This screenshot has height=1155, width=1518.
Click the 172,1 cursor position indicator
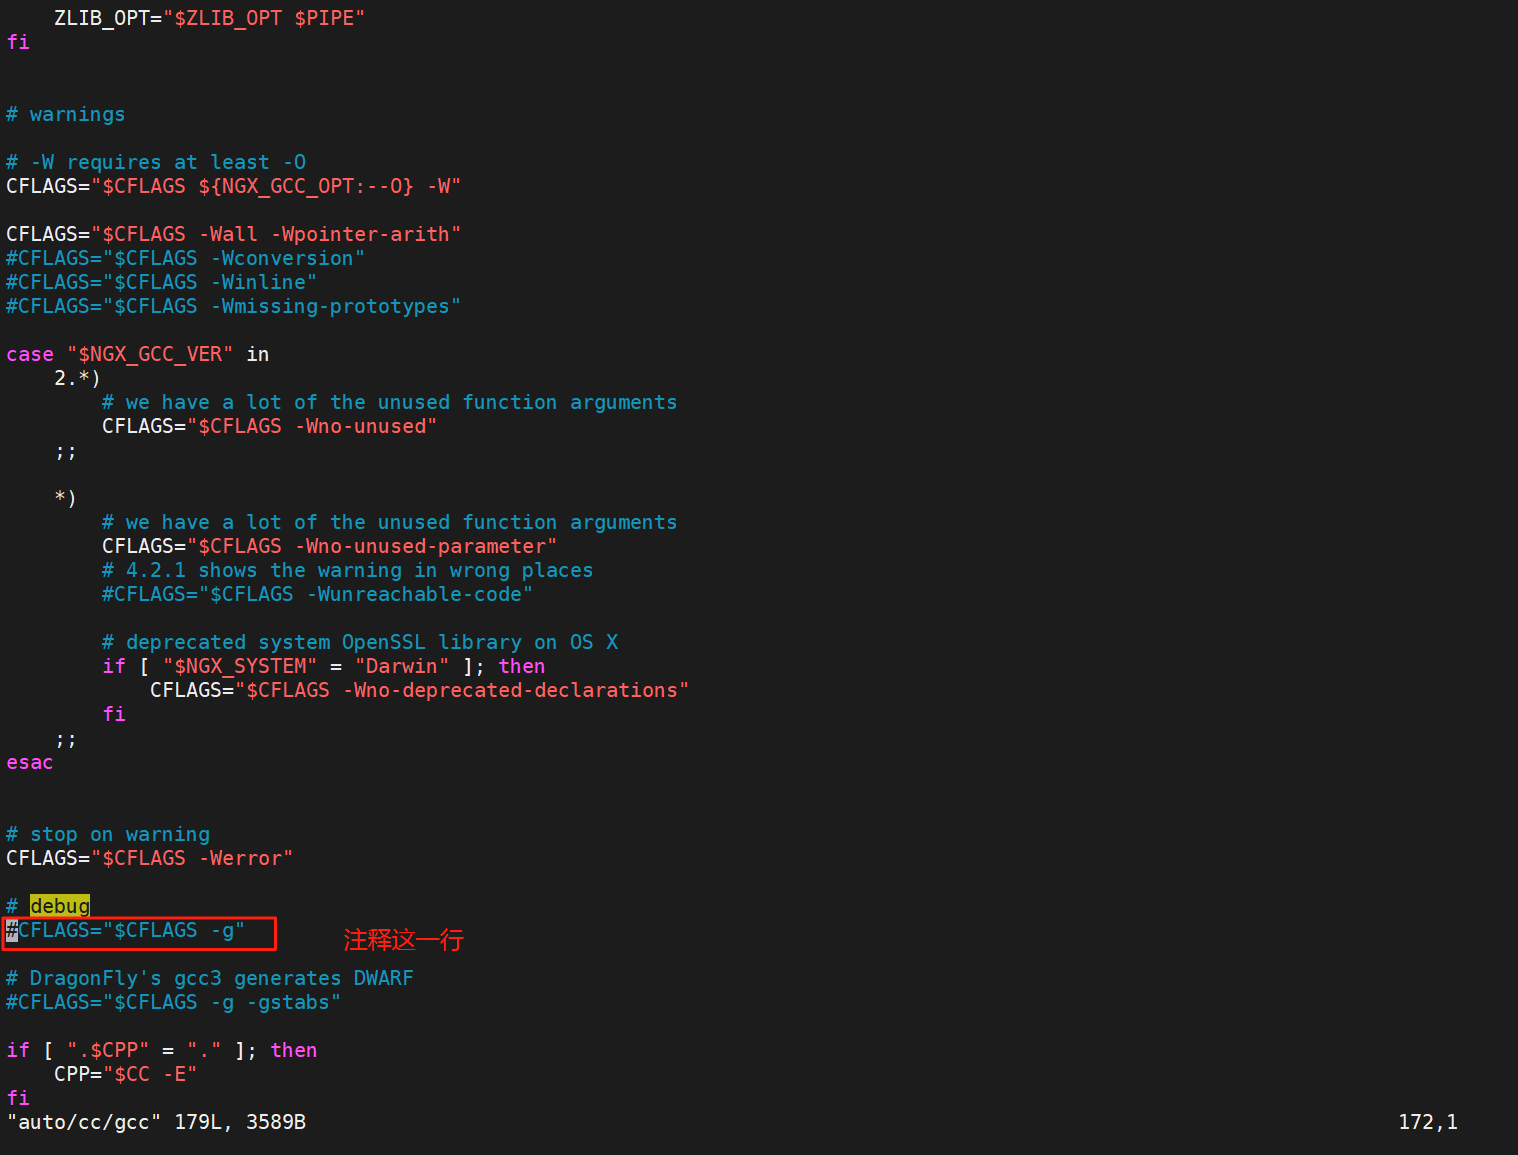coord(1428,1122)
